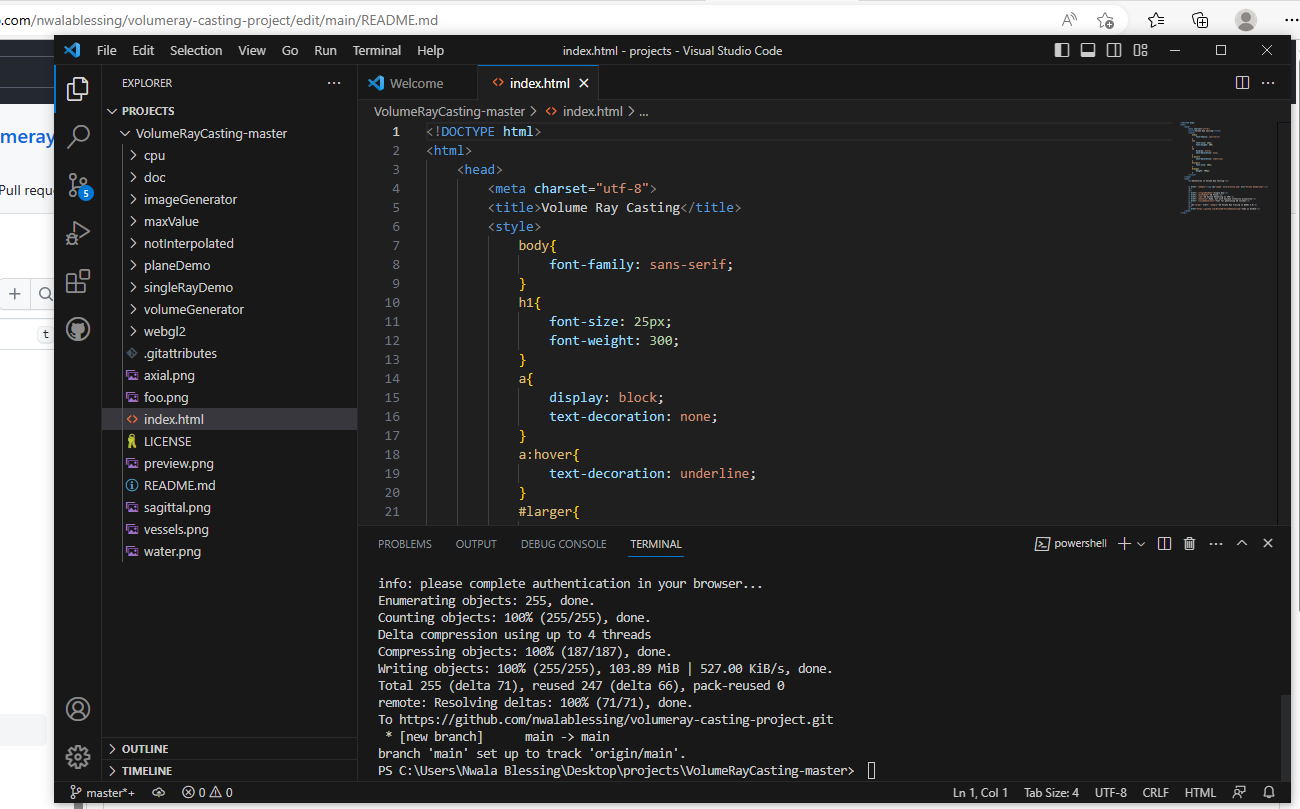Click the notifications bell in status bar
The height and width of the screenshot is (809, 1300).
1267,791
